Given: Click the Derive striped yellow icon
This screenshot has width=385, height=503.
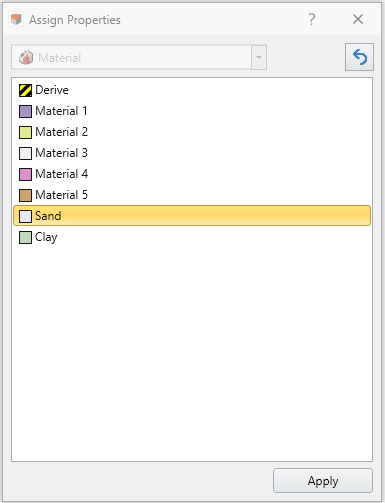Looking at the screenshot, I should pos(25,90).
